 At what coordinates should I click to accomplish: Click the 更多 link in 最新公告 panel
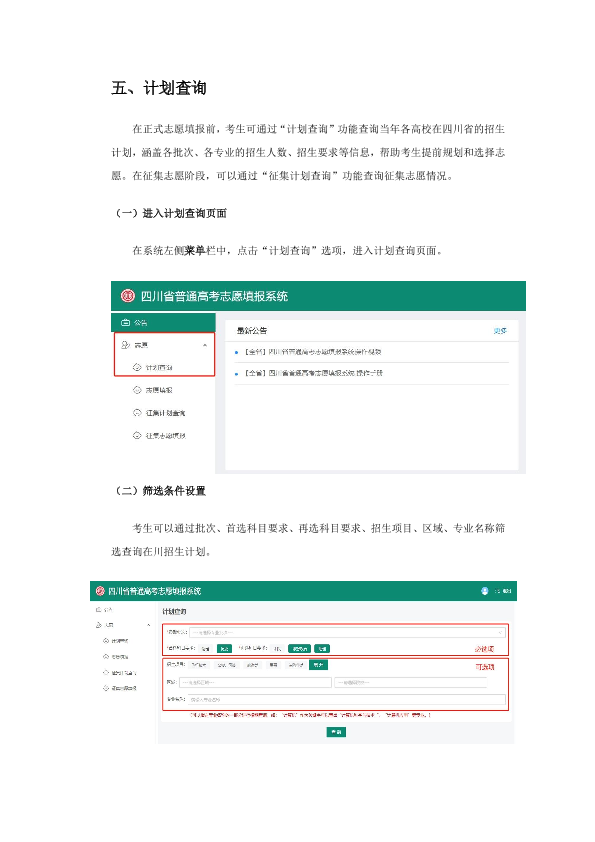point(500,331)
